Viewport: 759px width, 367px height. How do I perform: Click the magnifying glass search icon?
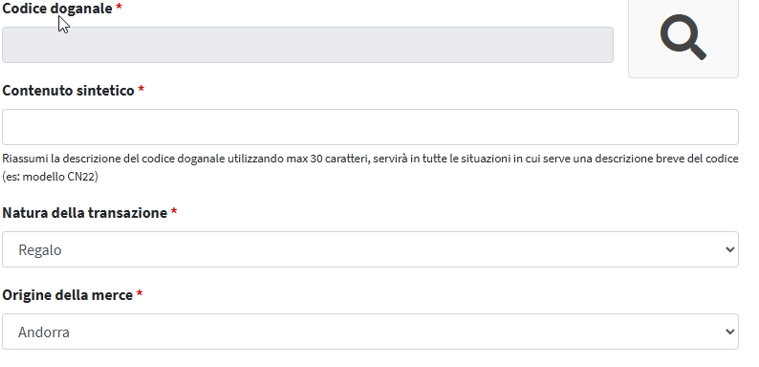tap(683, 37)
